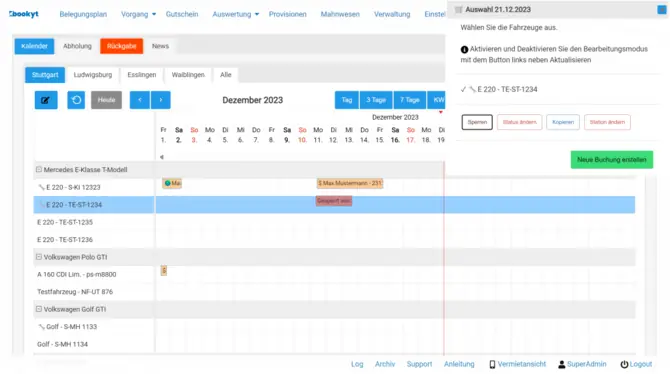Open the Log link in the footer
670x374 pixels.
pos(357,364)
